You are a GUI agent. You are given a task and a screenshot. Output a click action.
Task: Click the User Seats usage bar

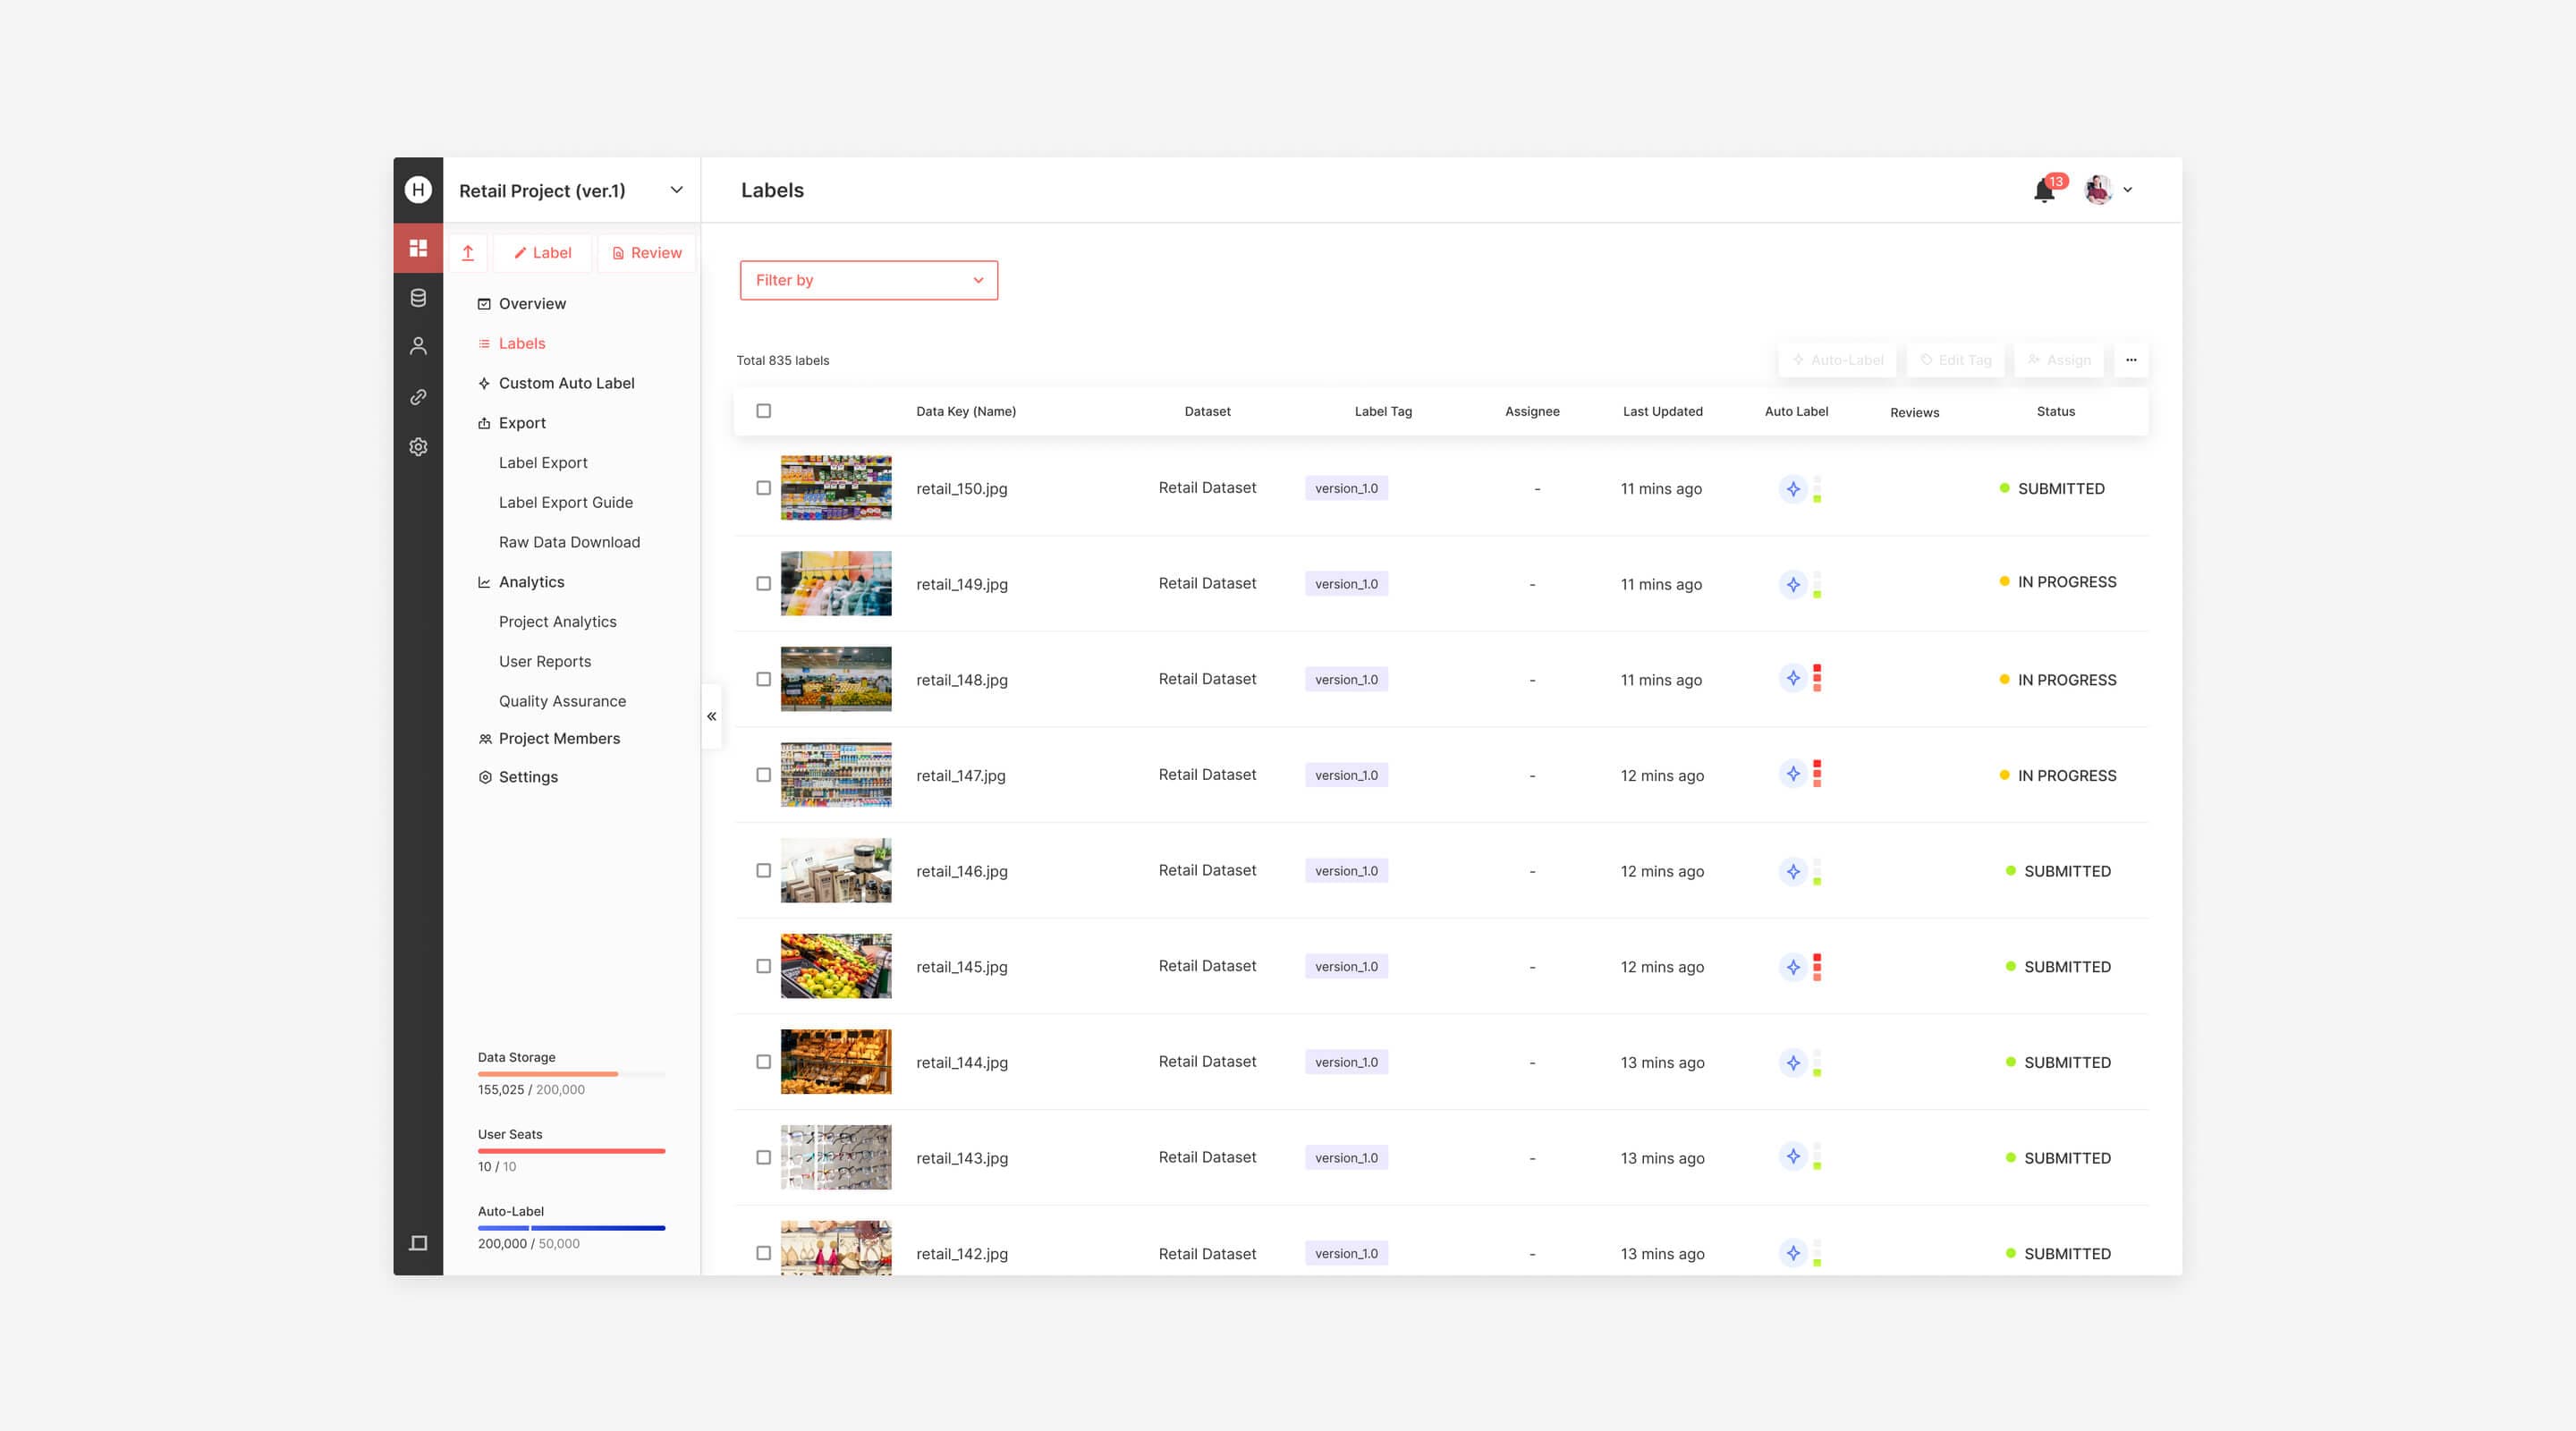coord(571,1151)
